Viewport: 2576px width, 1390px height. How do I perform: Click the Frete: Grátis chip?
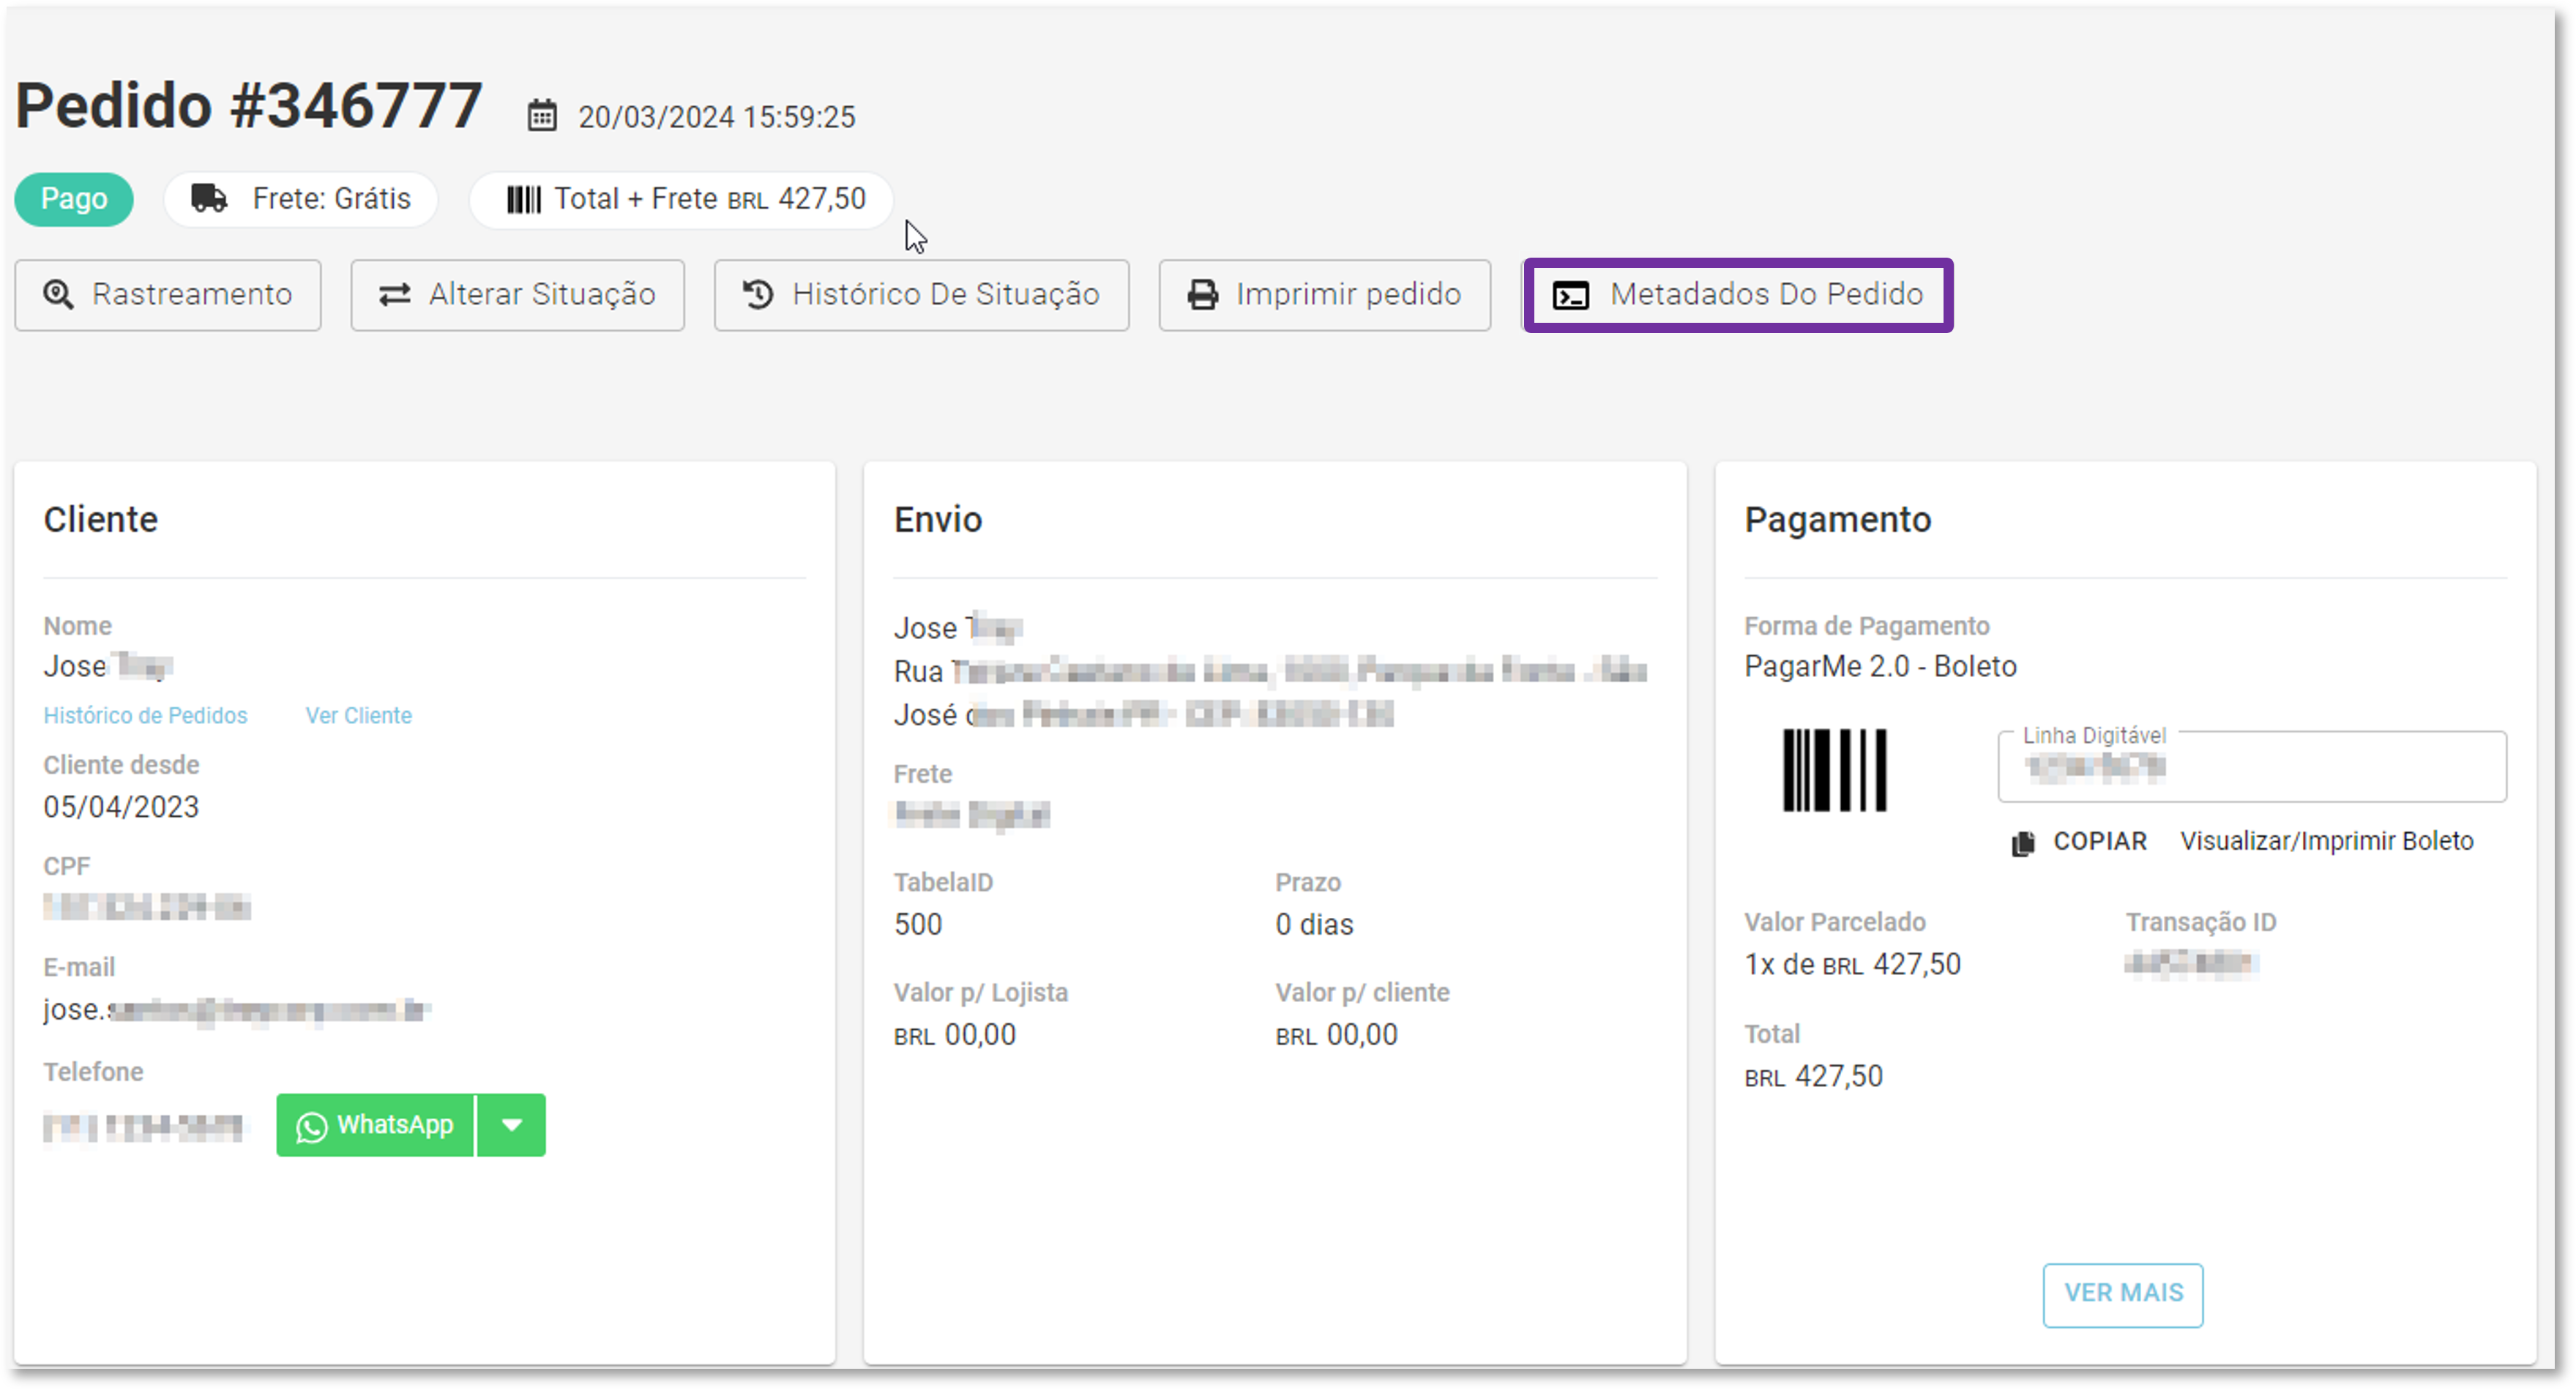pos(301,199)
